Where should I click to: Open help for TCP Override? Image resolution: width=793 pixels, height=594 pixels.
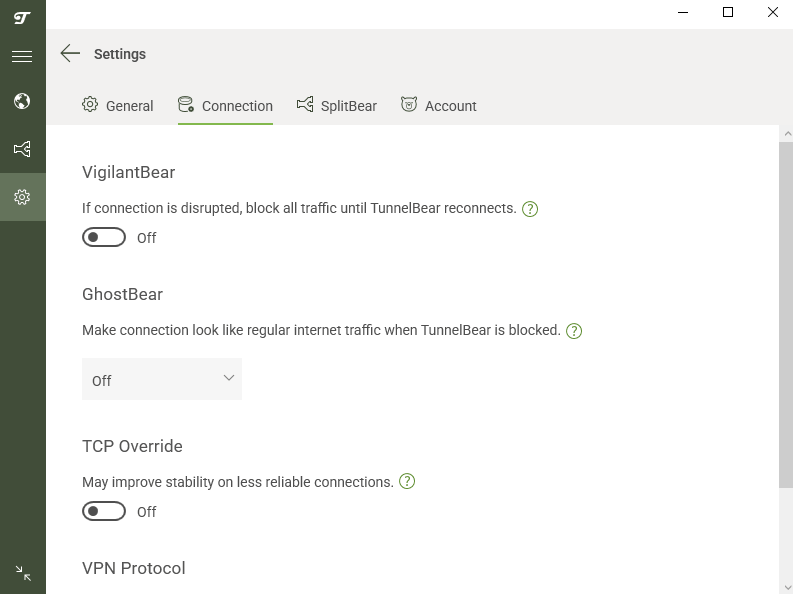point(407,481)
